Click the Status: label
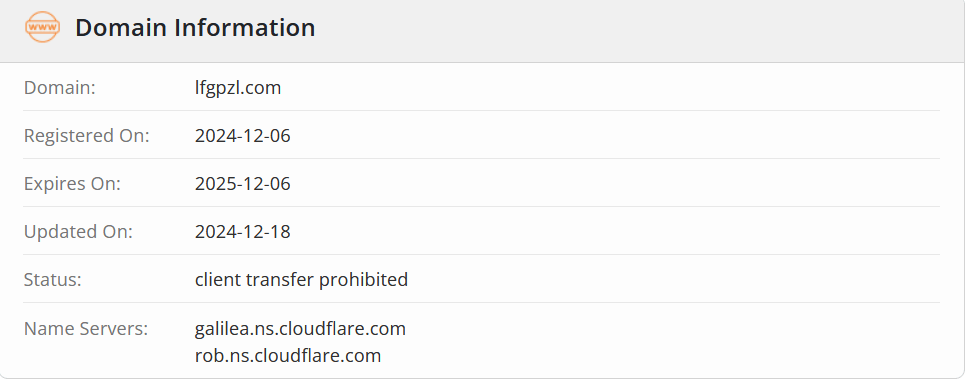Viewport: 967px width, 379px height. pos(52,280)
